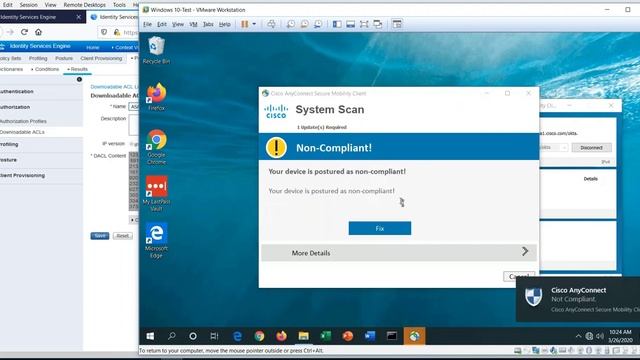Open the Remote Desktops menu
This screenshot has height=360, width=640.
[84, 5]
